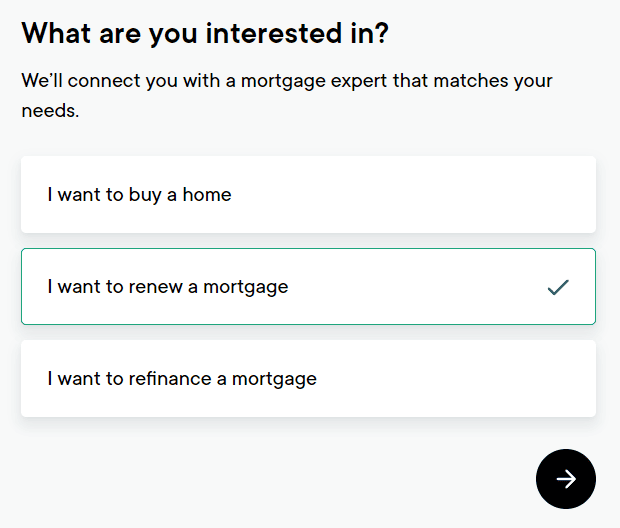Screen dimensions: 620x528
Task: Proceed to the next step with the arrow
Action: pyautogui.click(x=565, y=479)
